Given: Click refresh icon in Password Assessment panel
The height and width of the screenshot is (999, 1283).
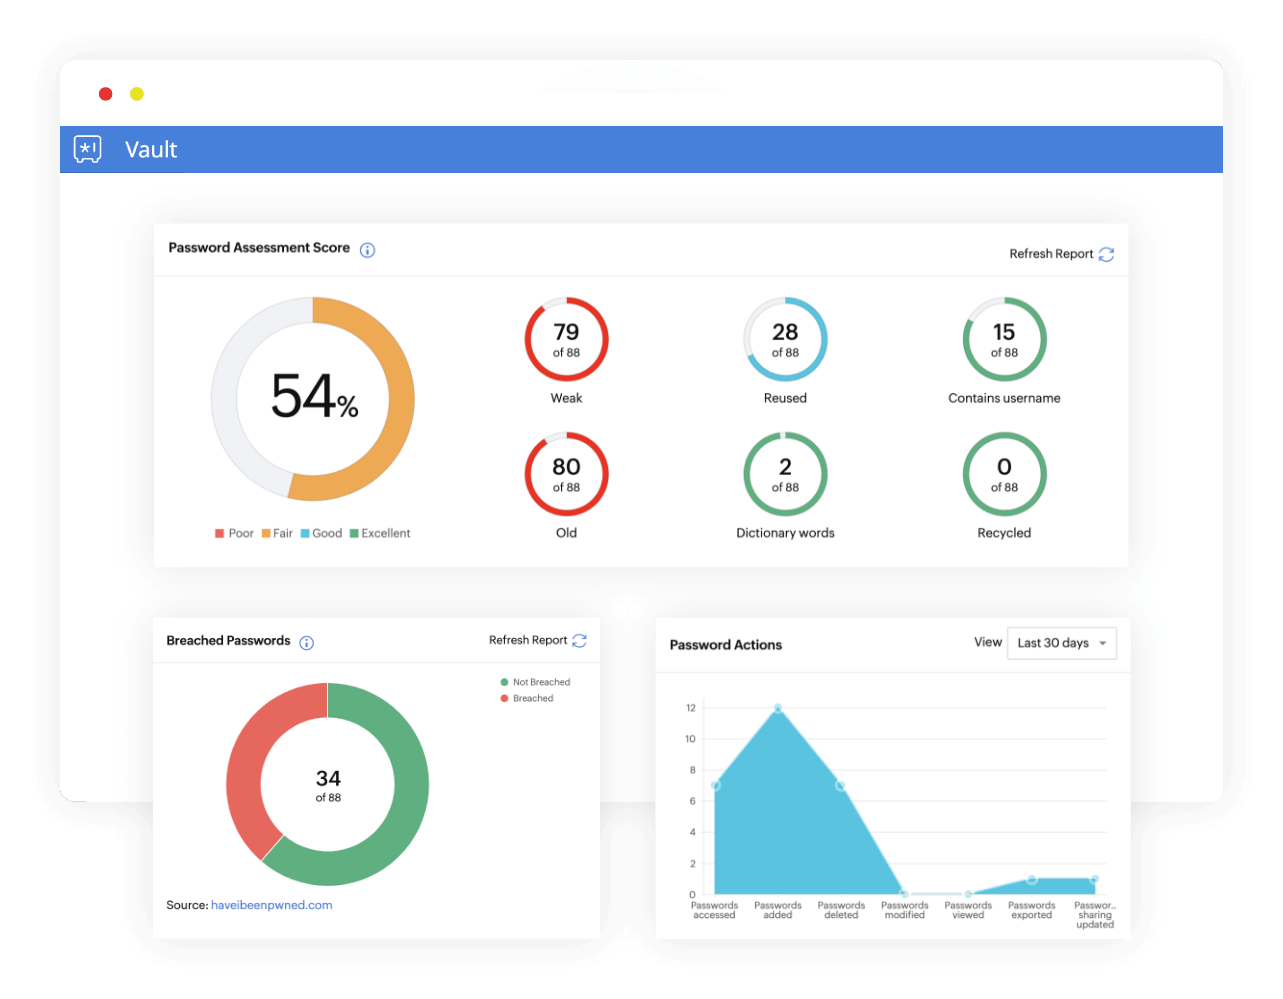Looking at the screenshot, I should 1106,254.
